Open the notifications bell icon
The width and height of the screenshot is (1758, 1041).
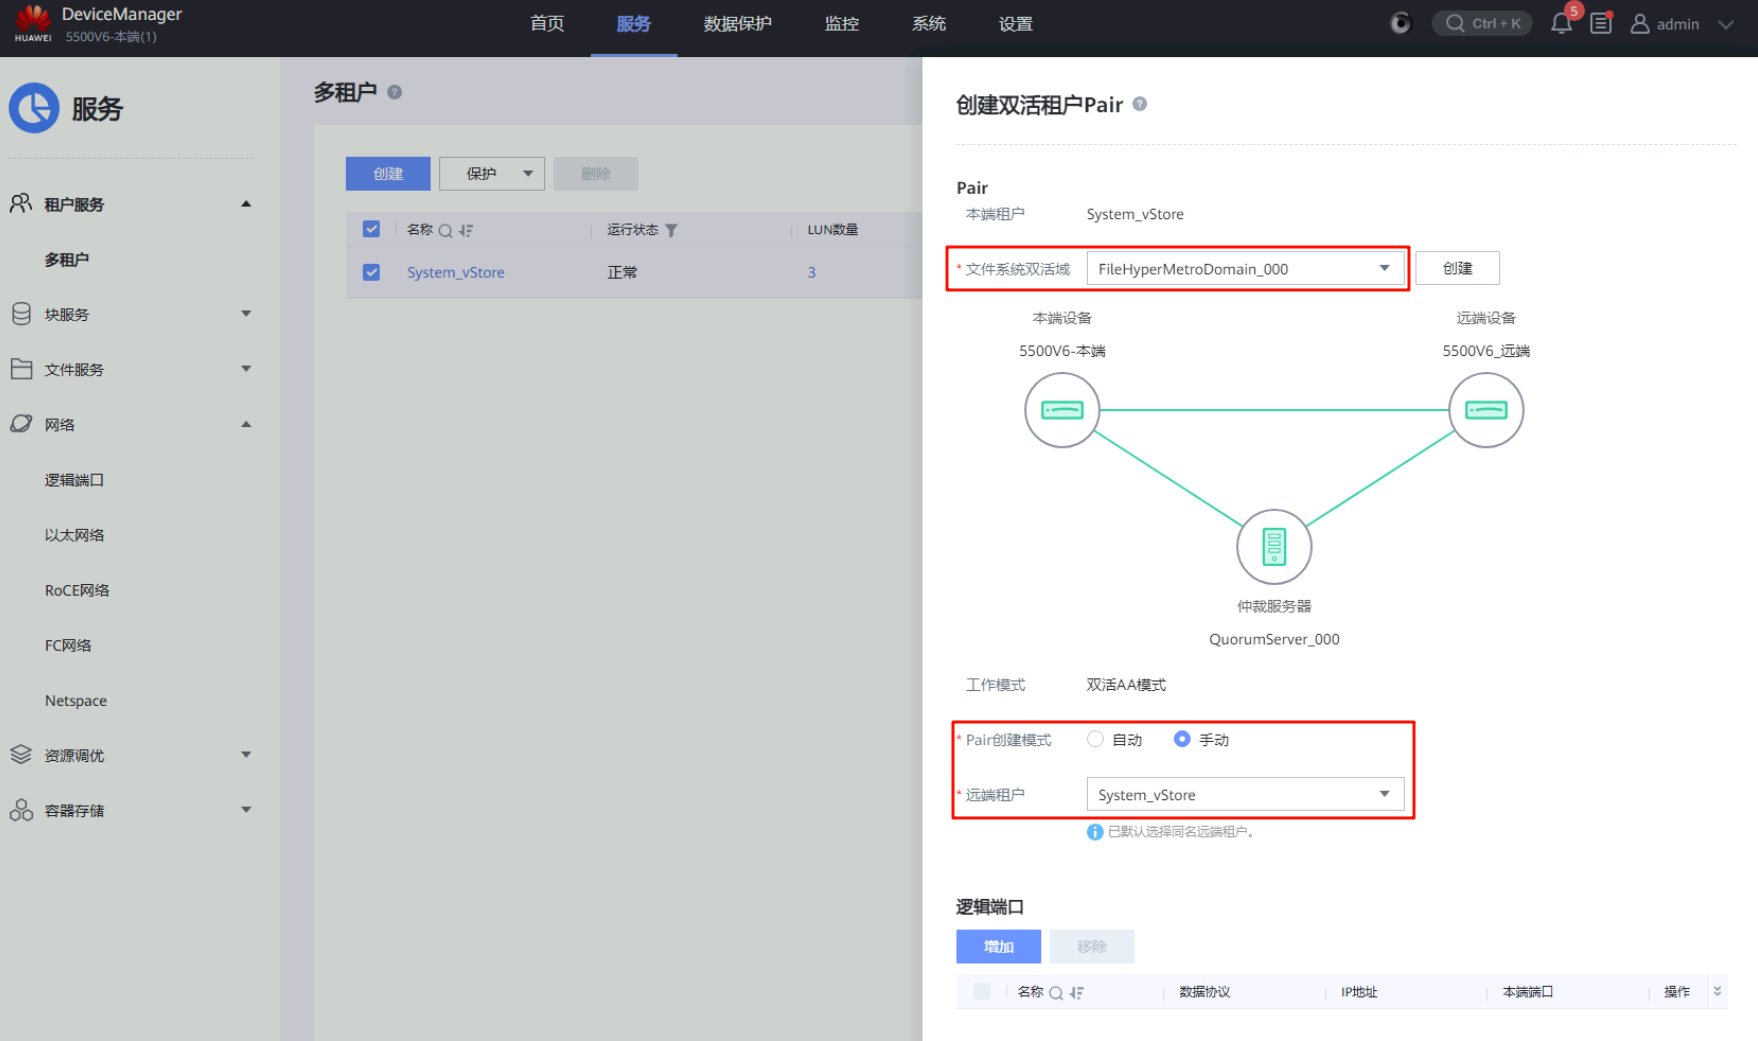click(1560, 24)
